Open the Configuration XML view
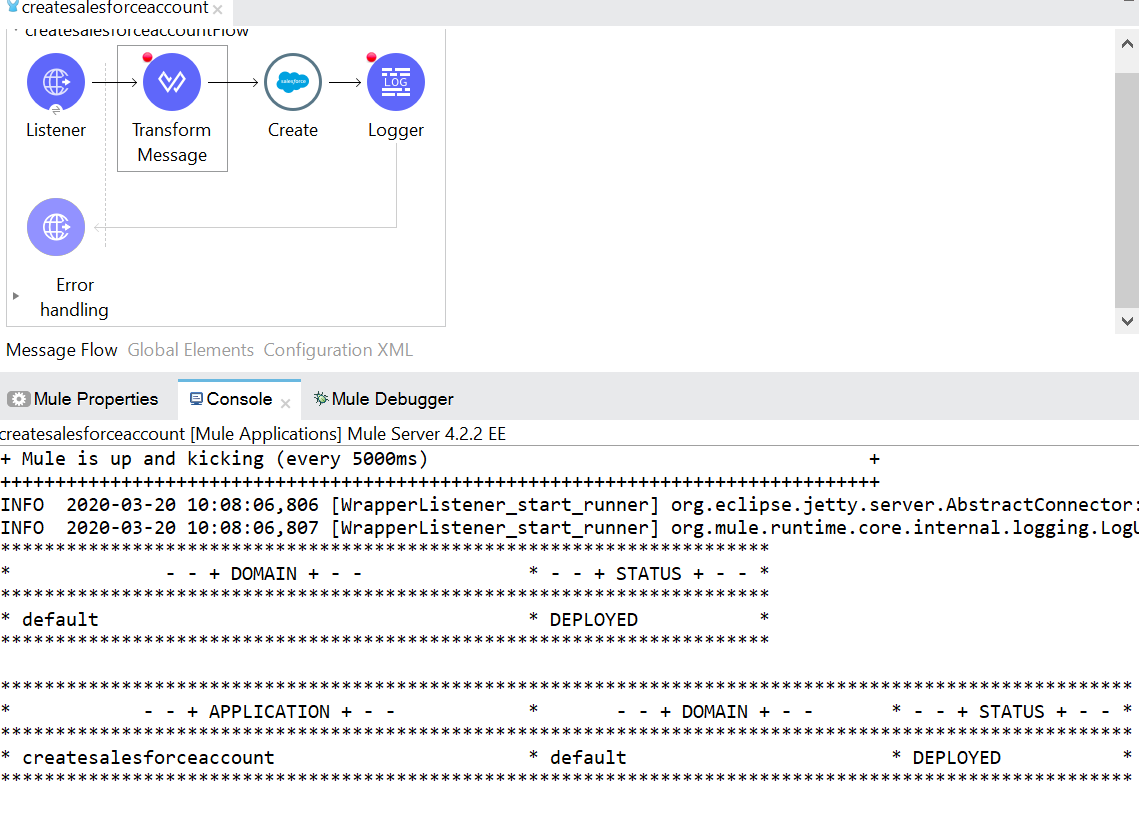This screenshot has width=1139, height=833. pyautogui.click(x=338, y=350)
